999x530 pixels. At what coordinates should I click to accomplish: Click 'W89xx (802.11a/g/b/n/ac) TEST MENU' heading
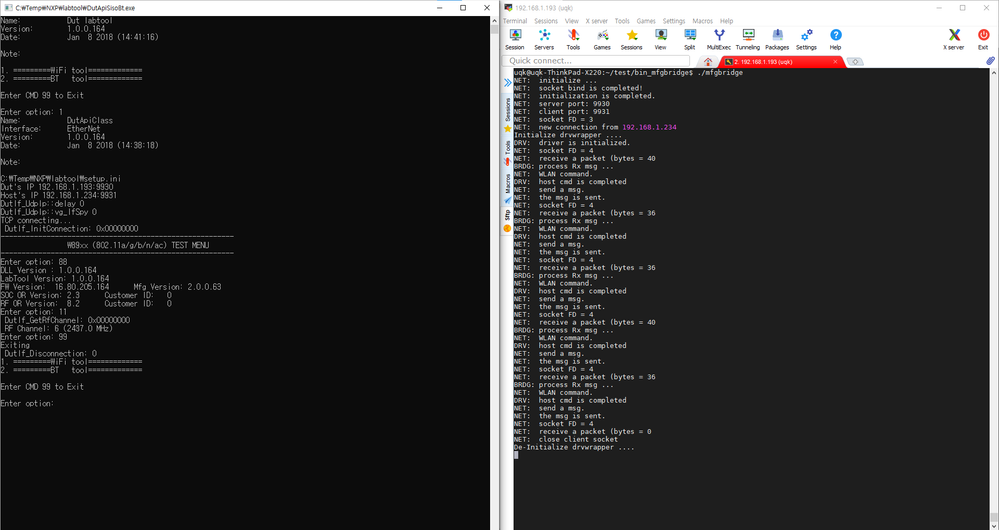coord(138,245)
